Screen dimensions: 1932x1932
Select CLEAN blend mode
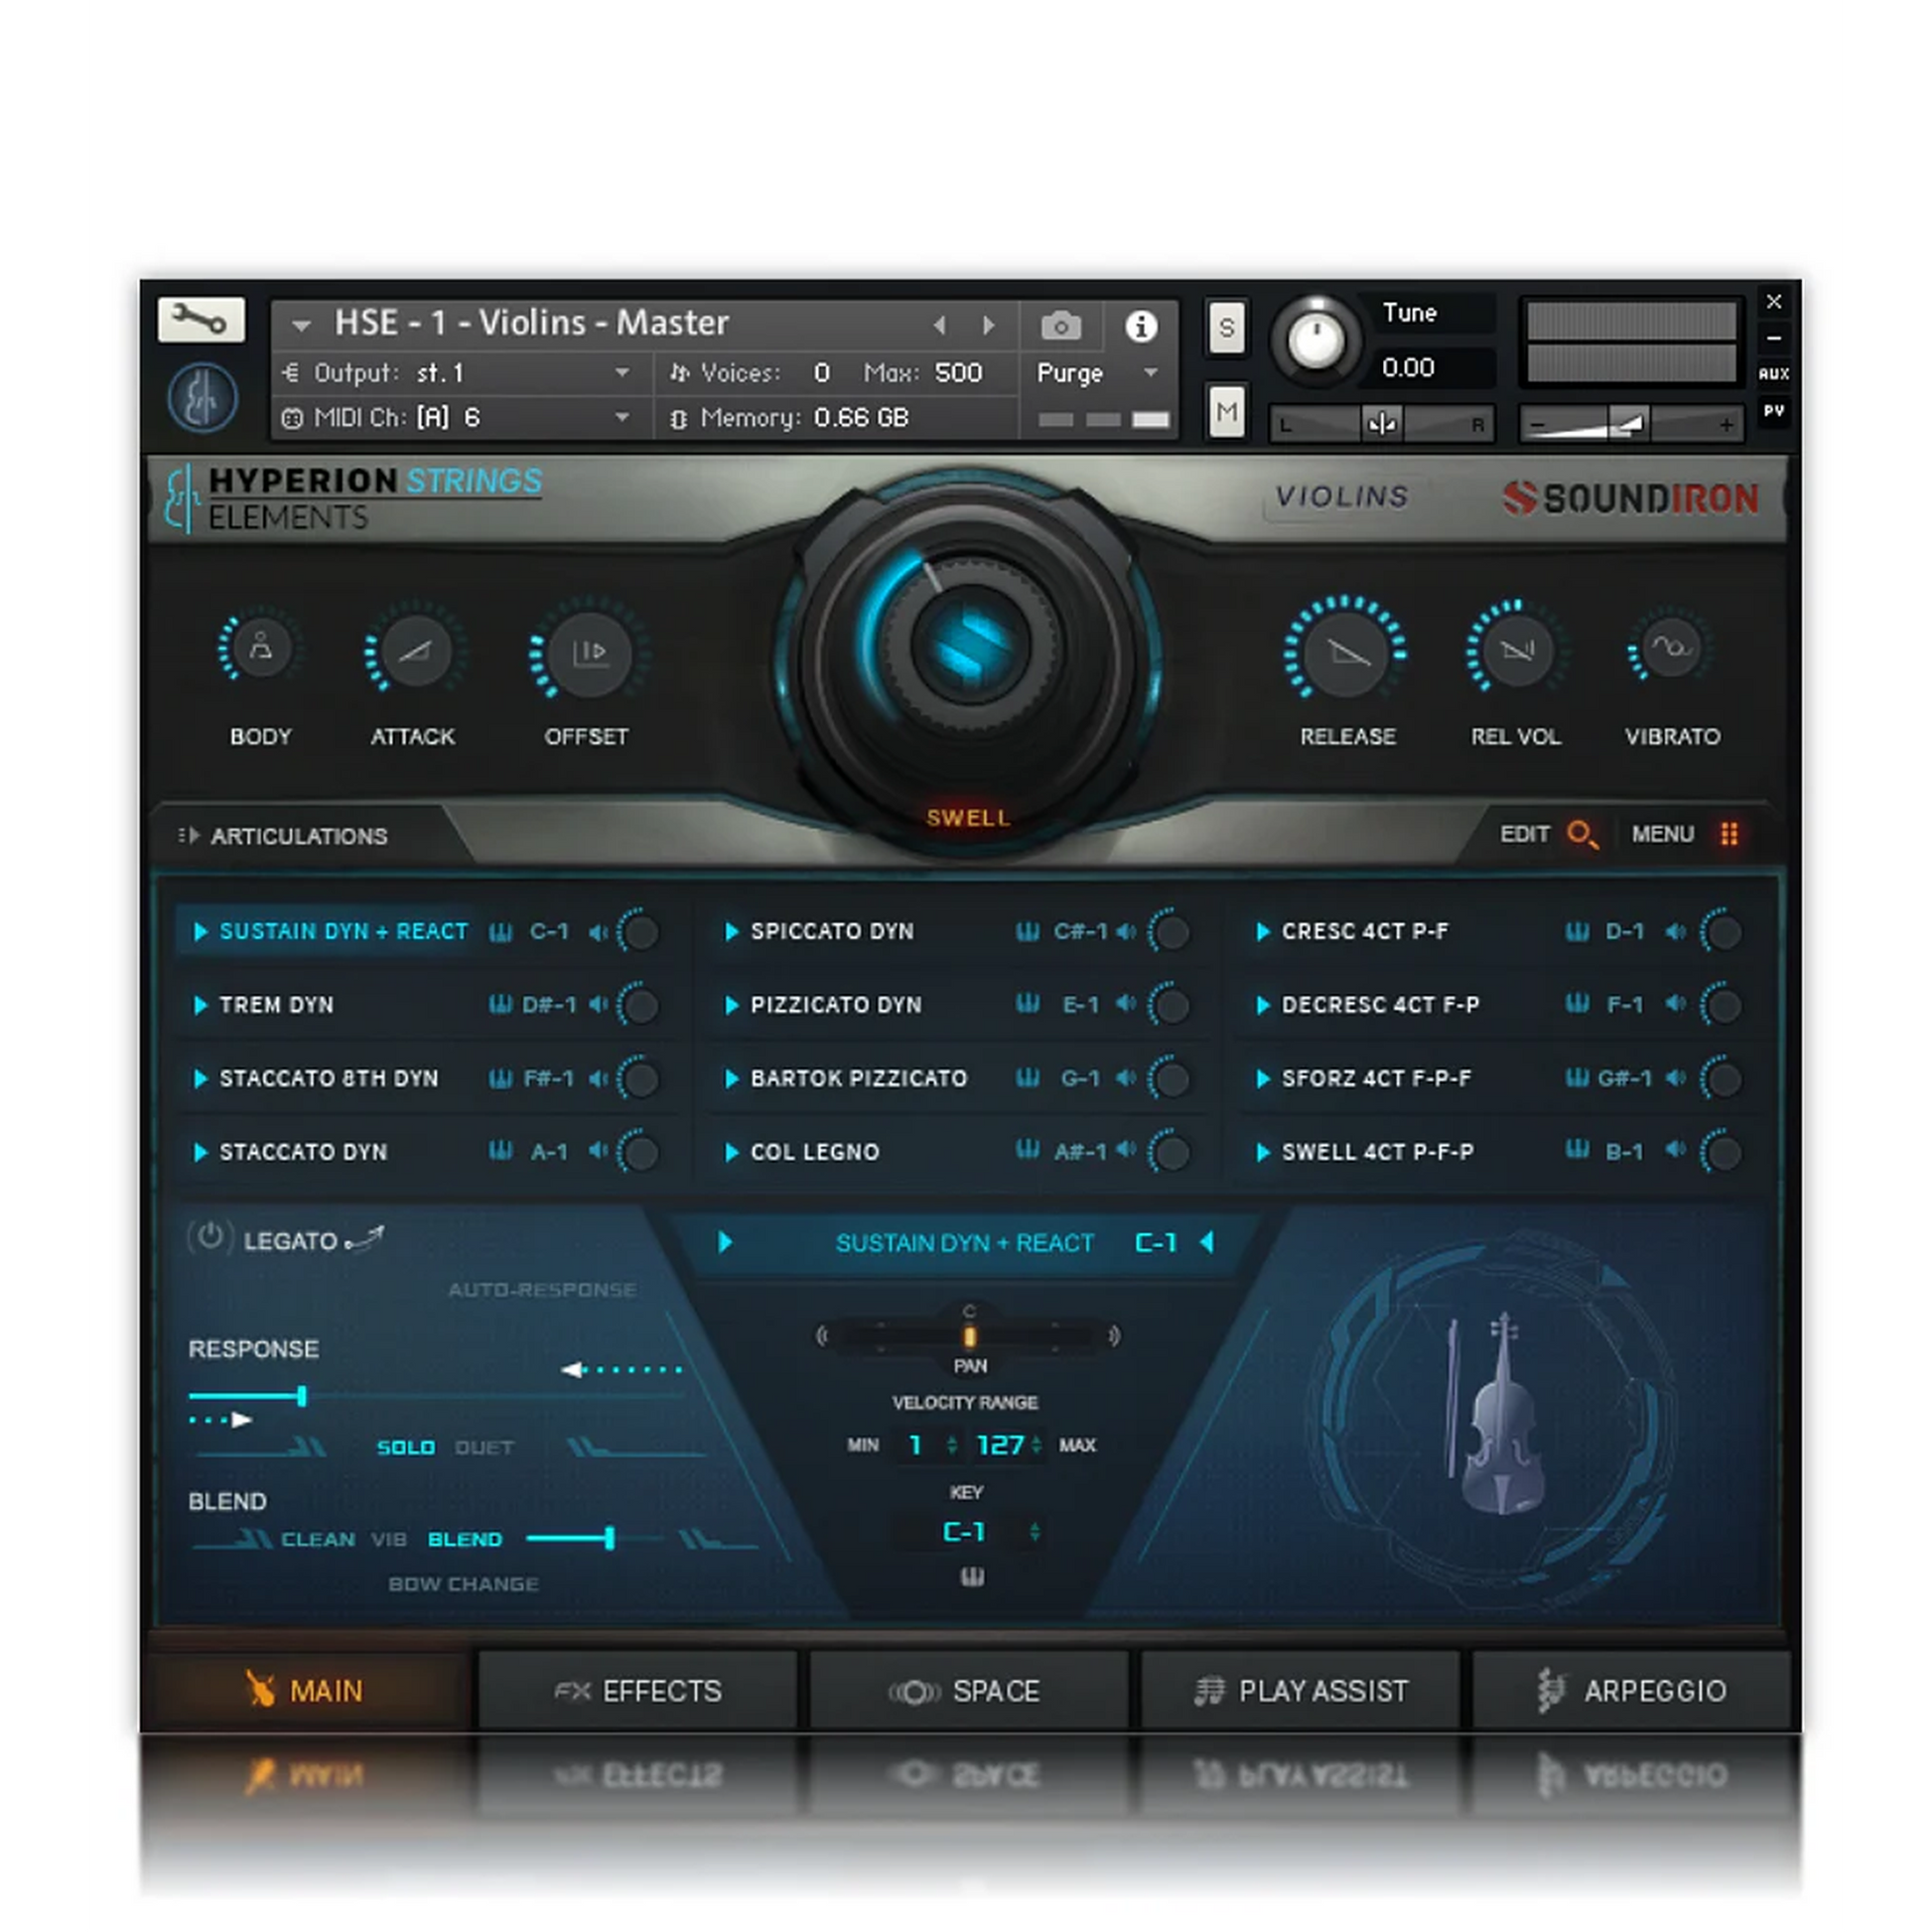coord(318,1540)
